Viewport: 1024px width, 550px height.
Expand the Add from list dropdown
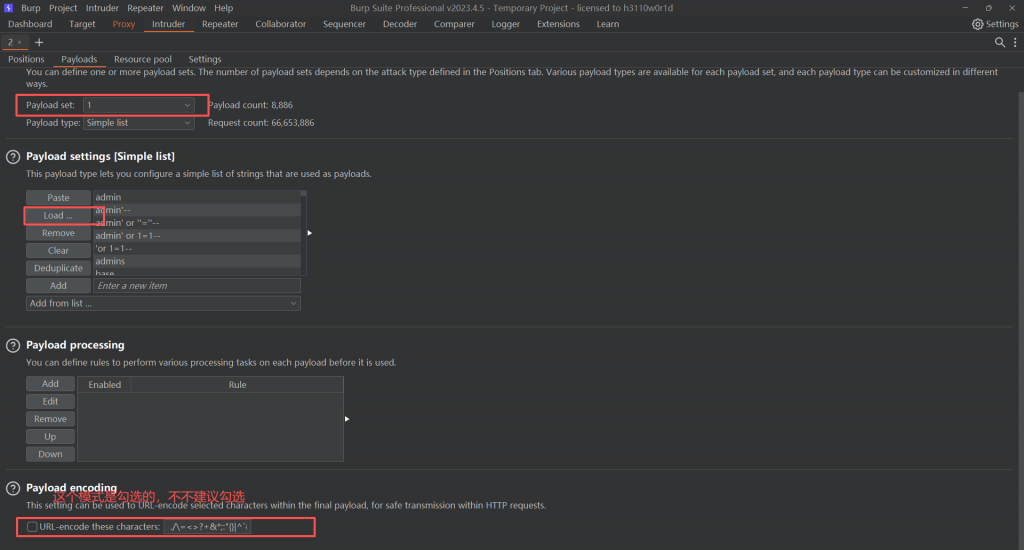[163, 303]
